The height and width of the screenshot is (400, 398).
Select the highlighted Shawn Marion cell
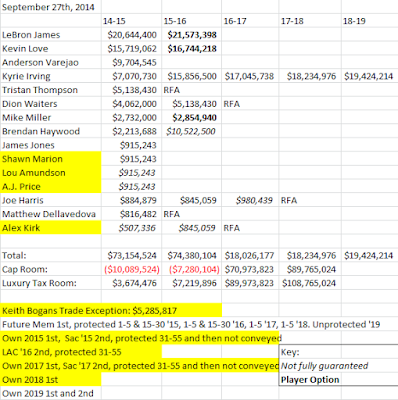tap(51, 159)
